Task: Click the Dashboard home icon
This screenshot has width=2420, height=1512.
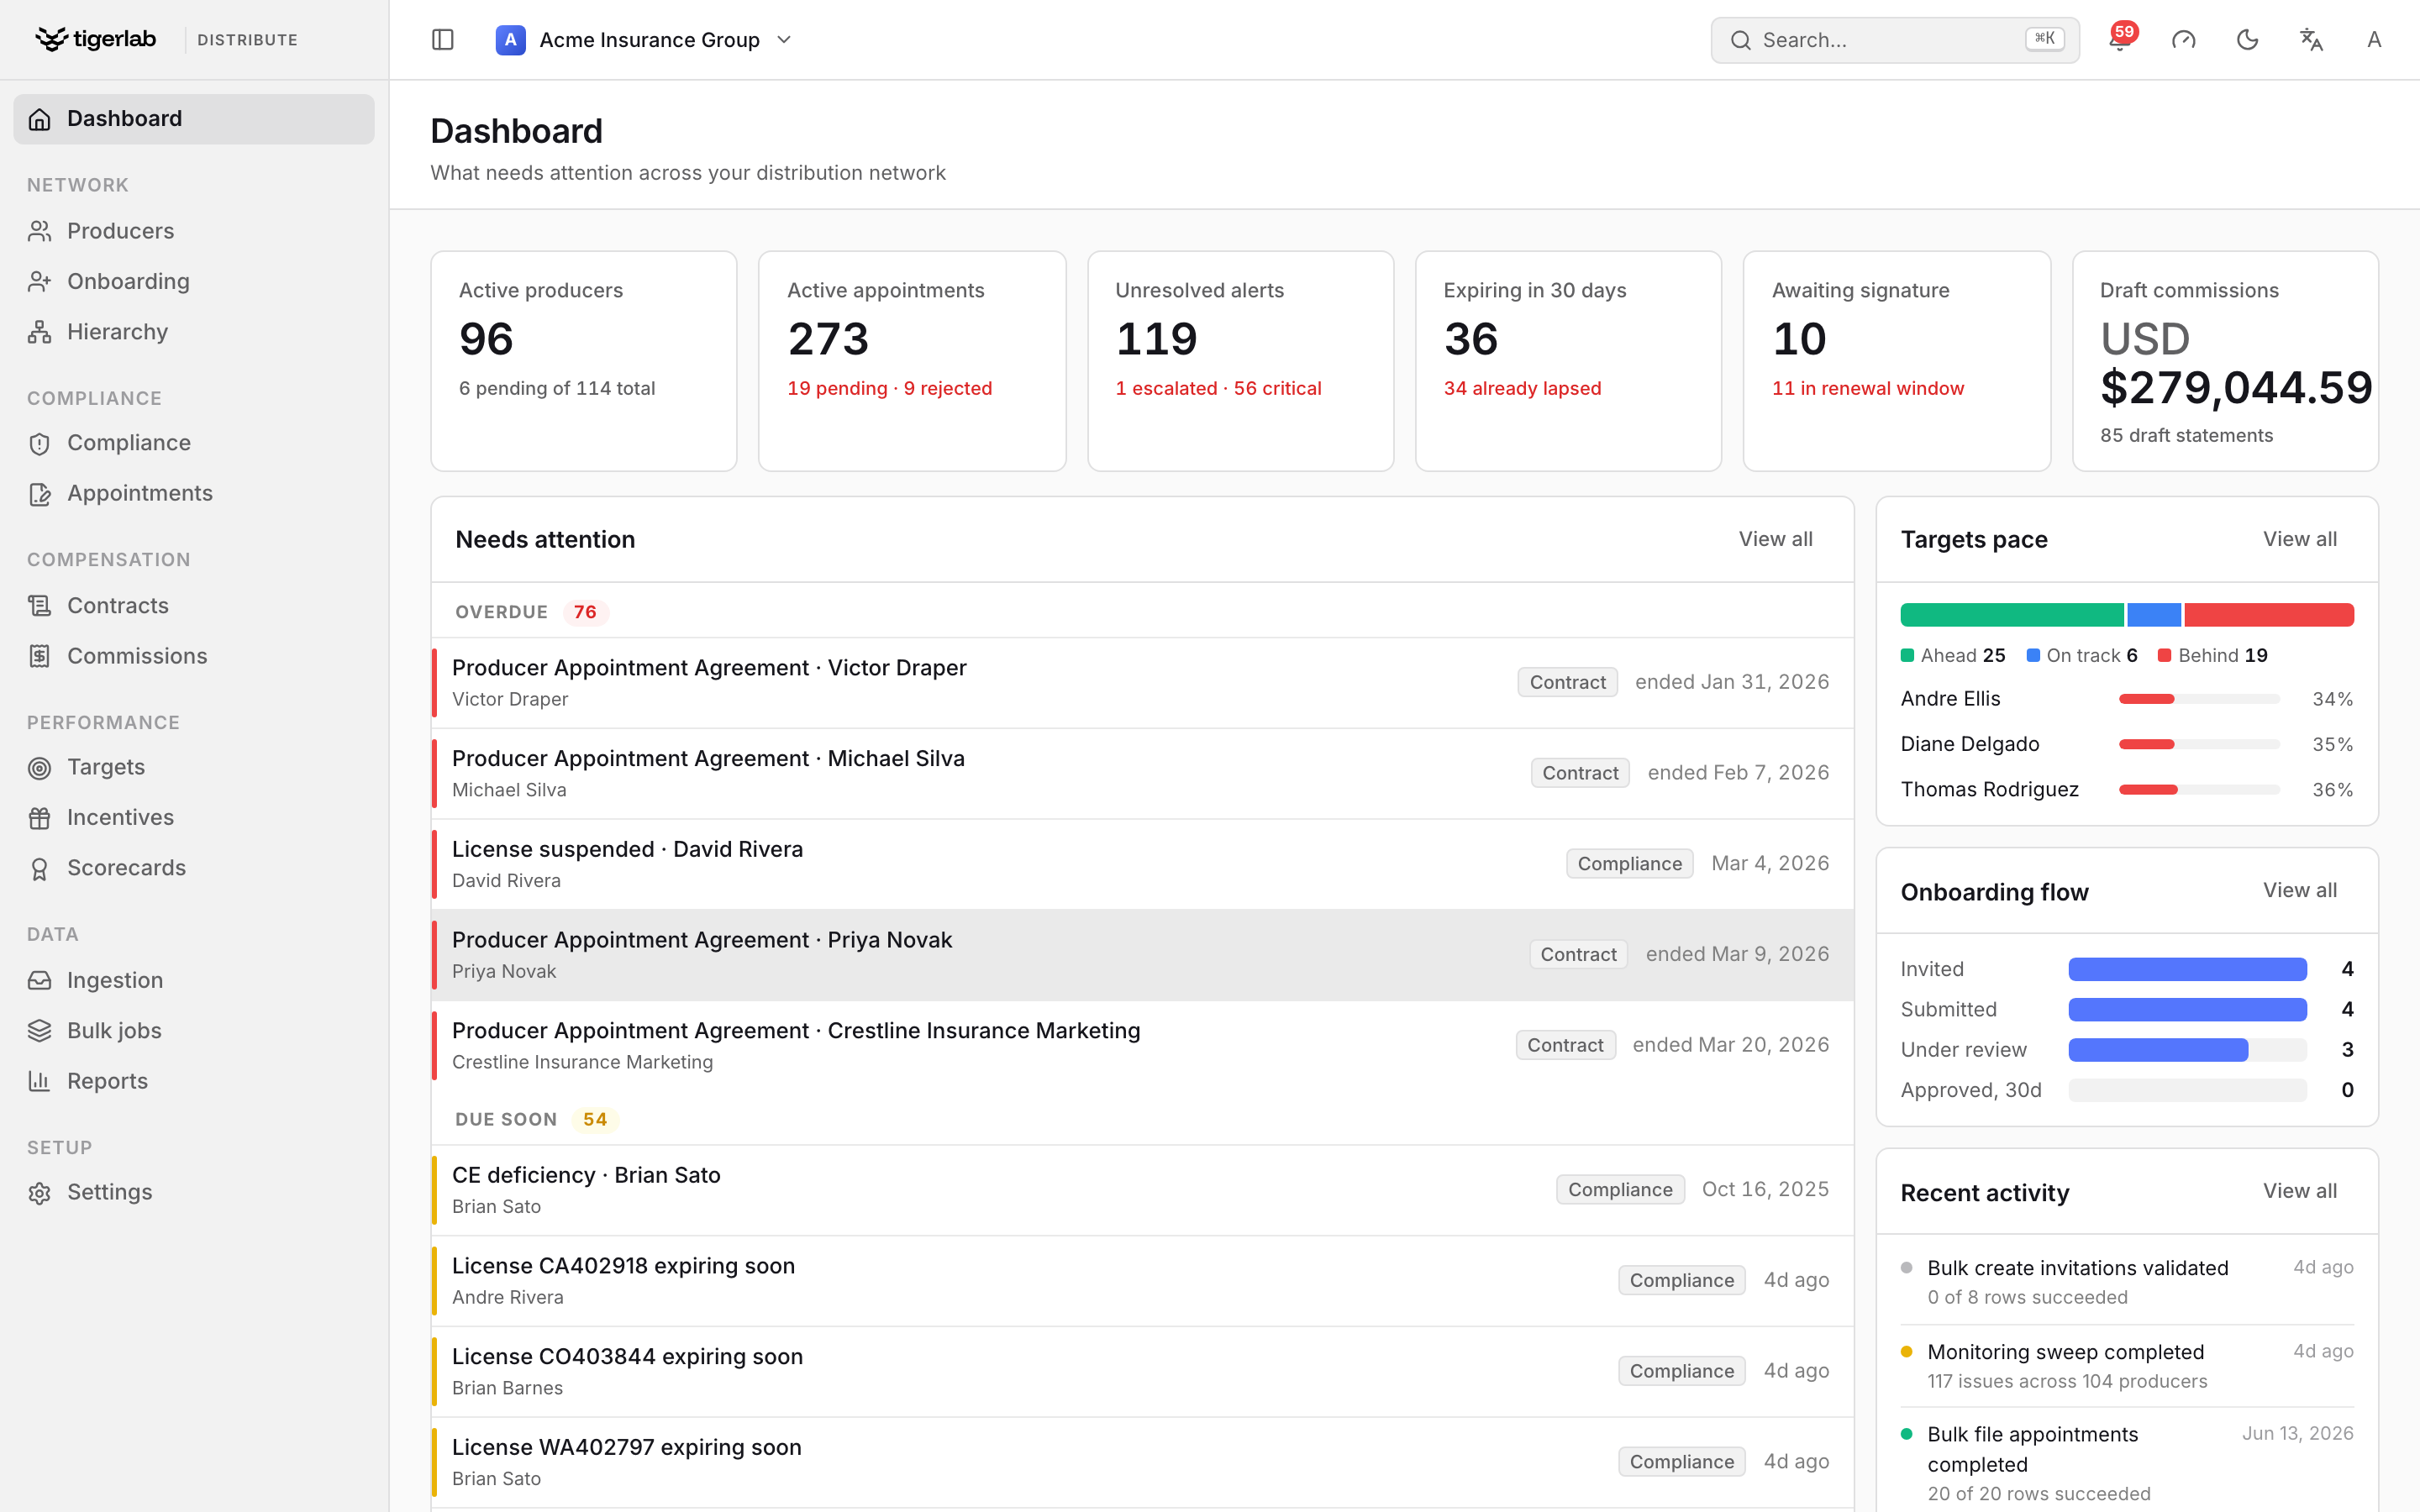Action: point(40,119)
